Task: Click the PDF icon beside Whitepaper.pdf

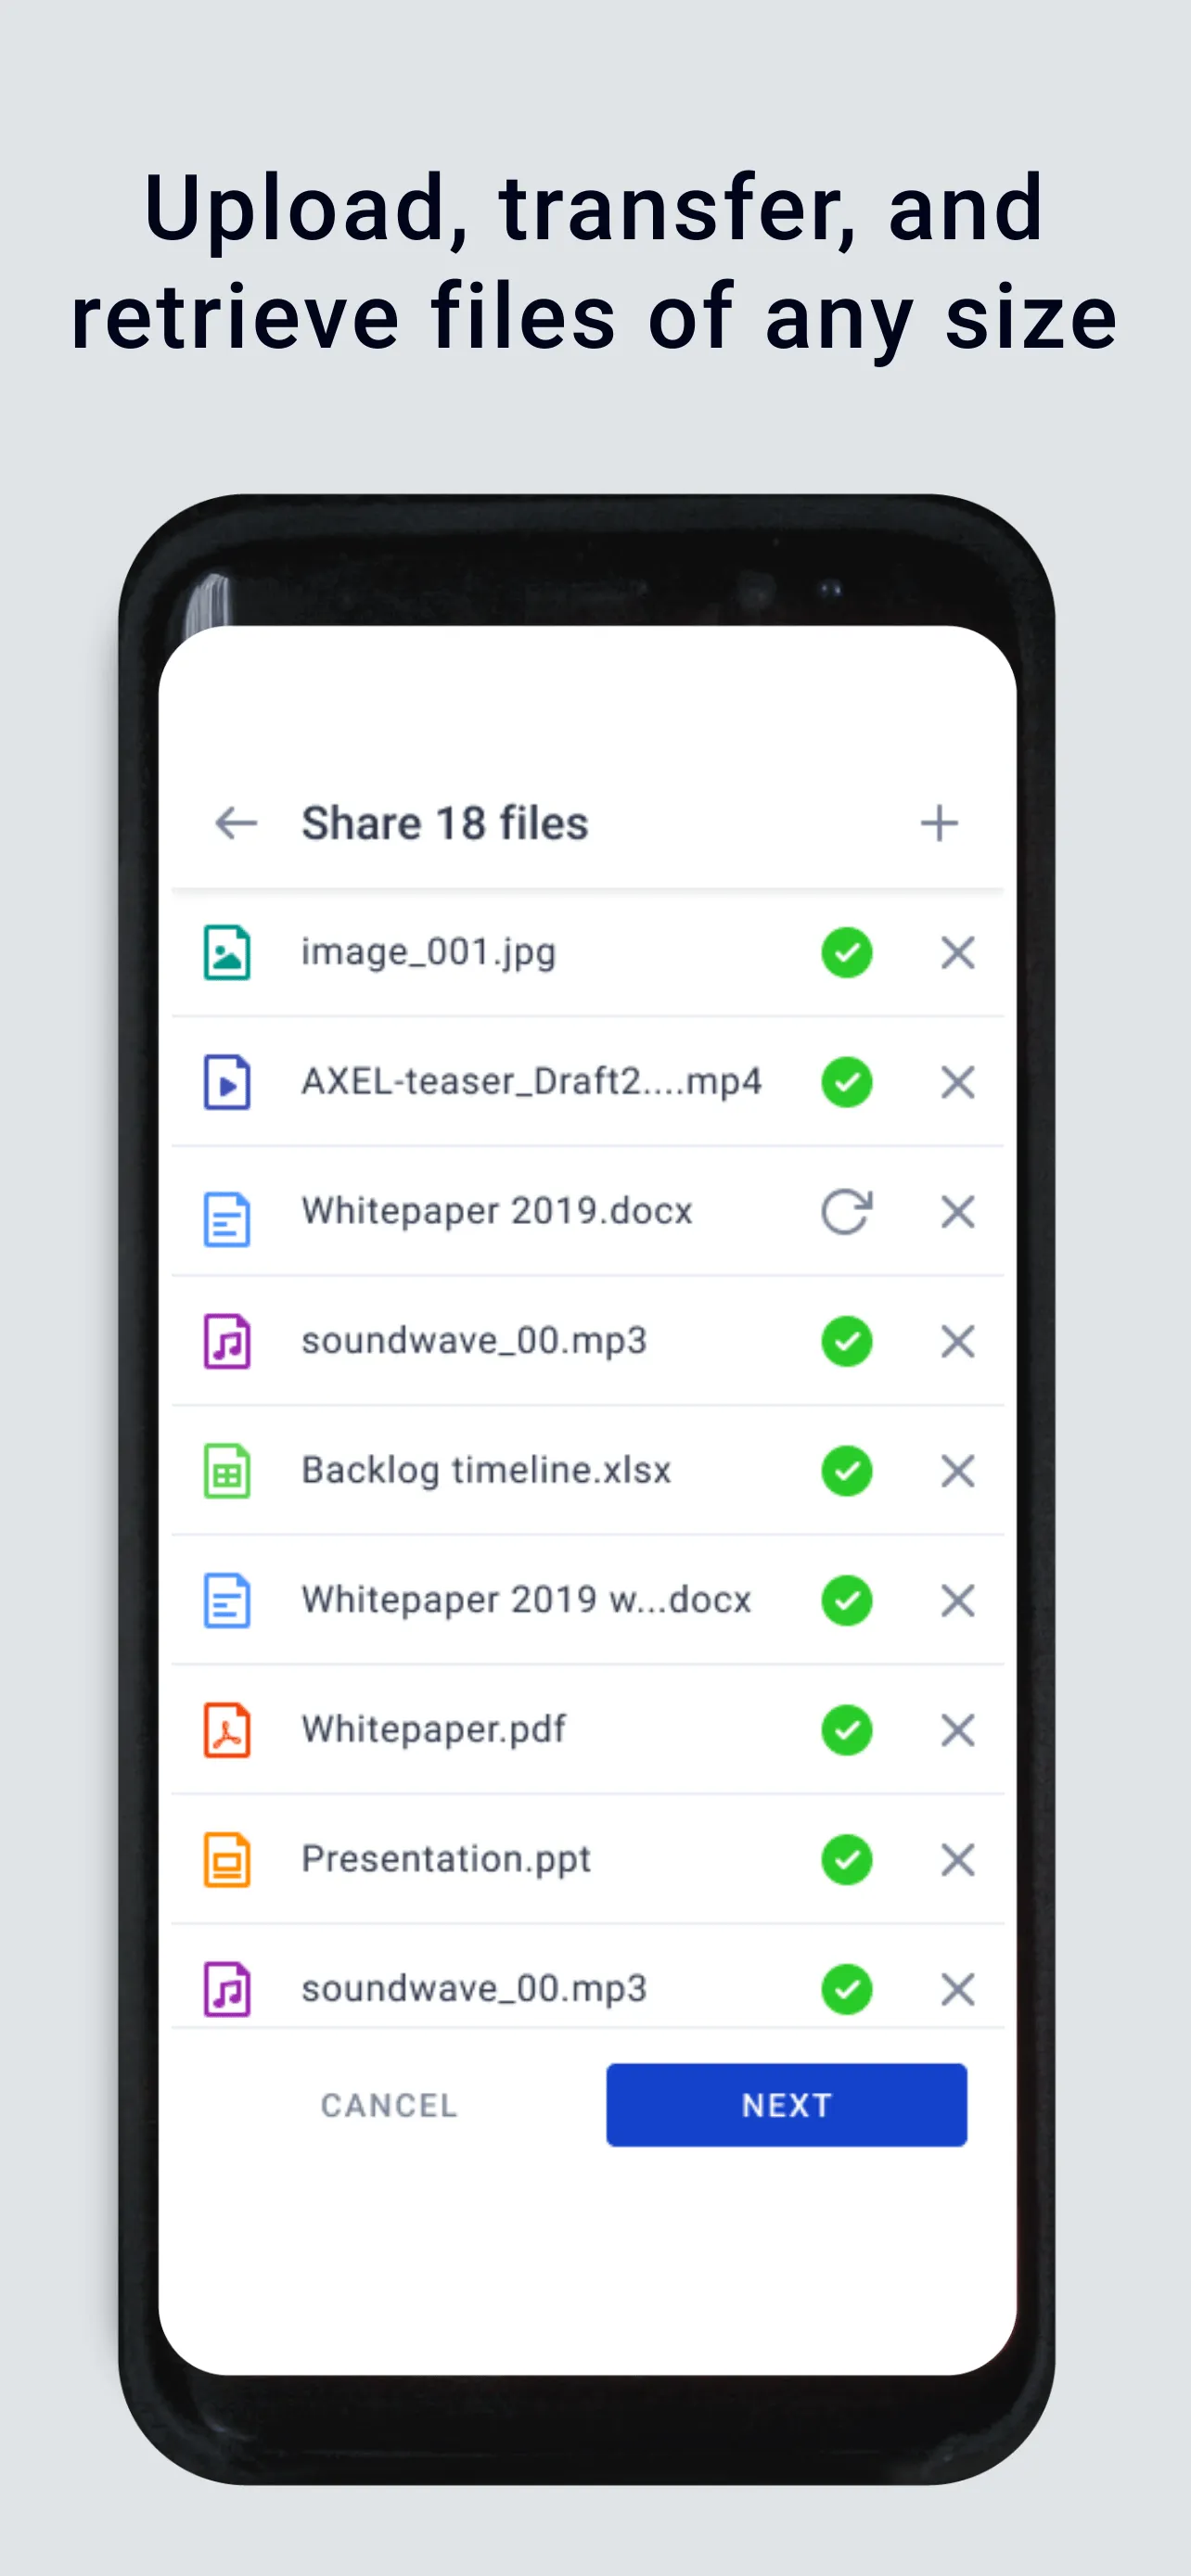Action: pyautogui.click(x=227, y=1730)
